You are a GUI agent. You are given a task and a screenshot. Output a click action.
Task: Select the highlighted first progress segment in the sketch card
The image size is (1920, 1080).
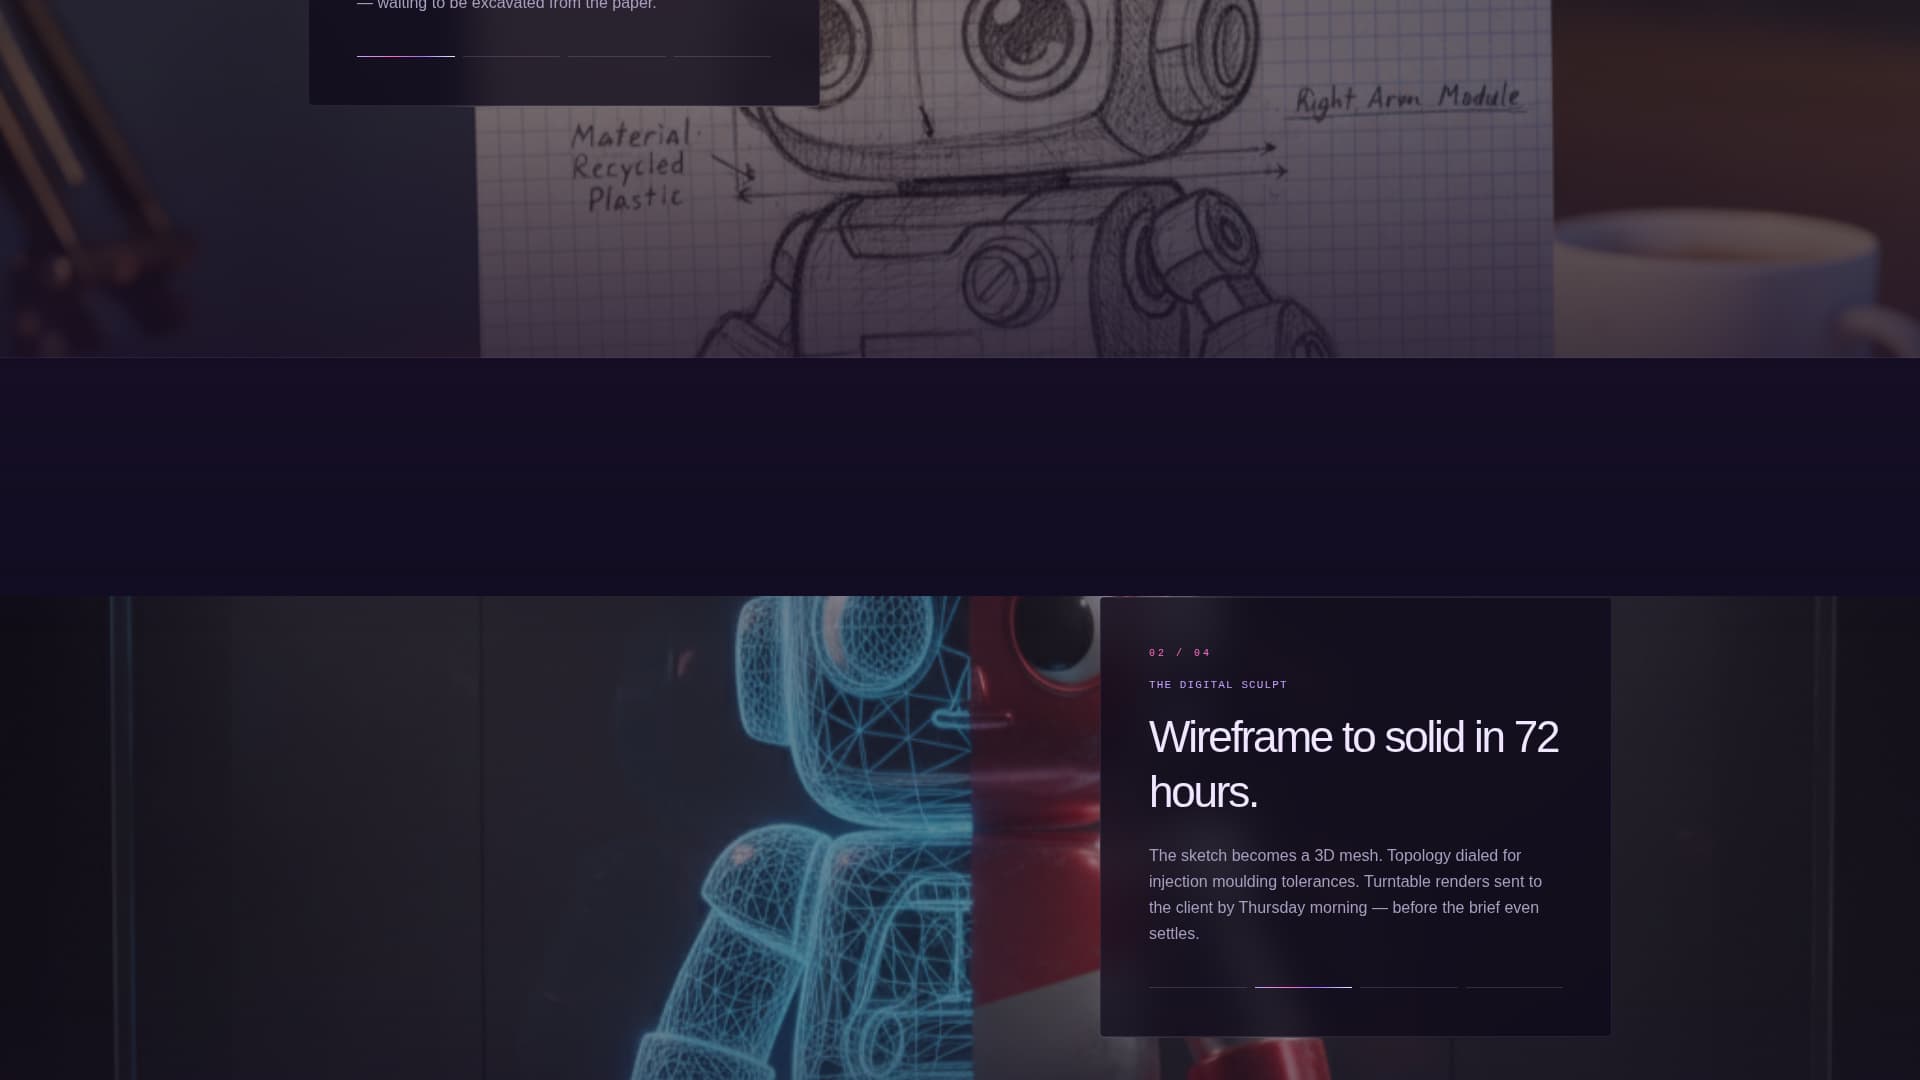tap(405, 56)
